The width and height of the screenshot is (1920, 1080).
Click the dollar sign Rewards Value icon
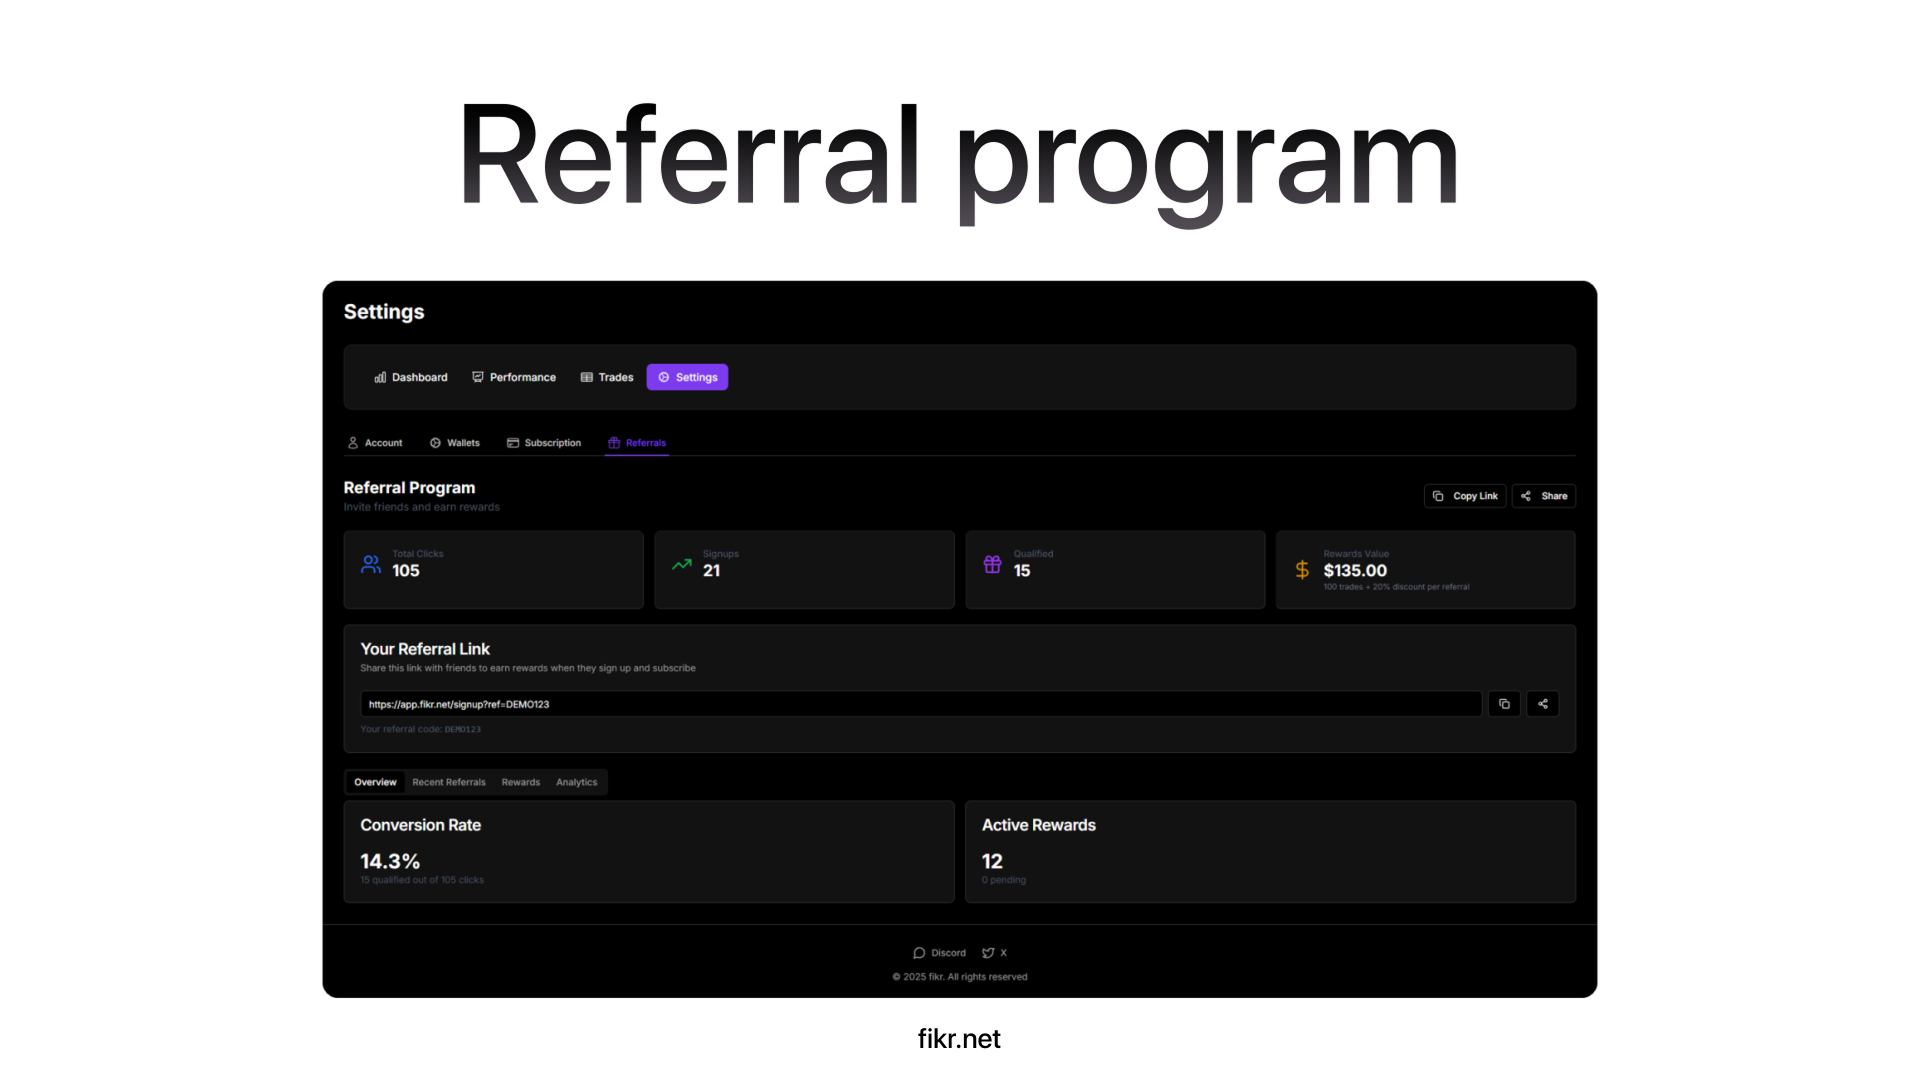[1302, 569]
